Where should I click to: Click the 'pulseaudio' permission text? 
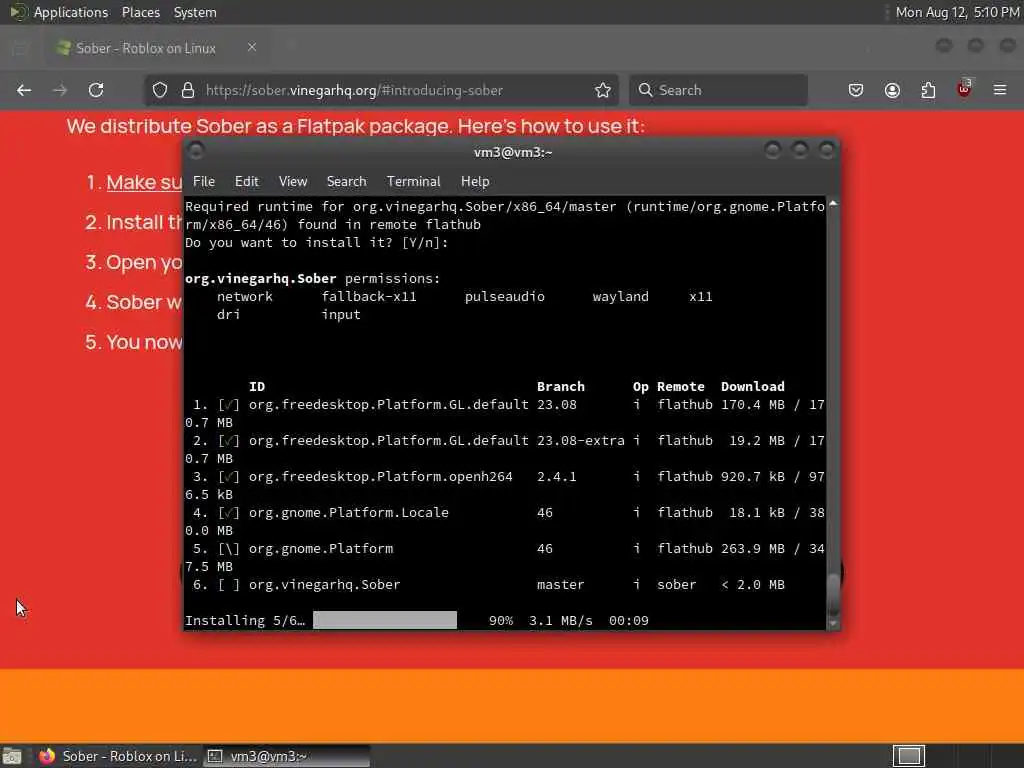505,296
